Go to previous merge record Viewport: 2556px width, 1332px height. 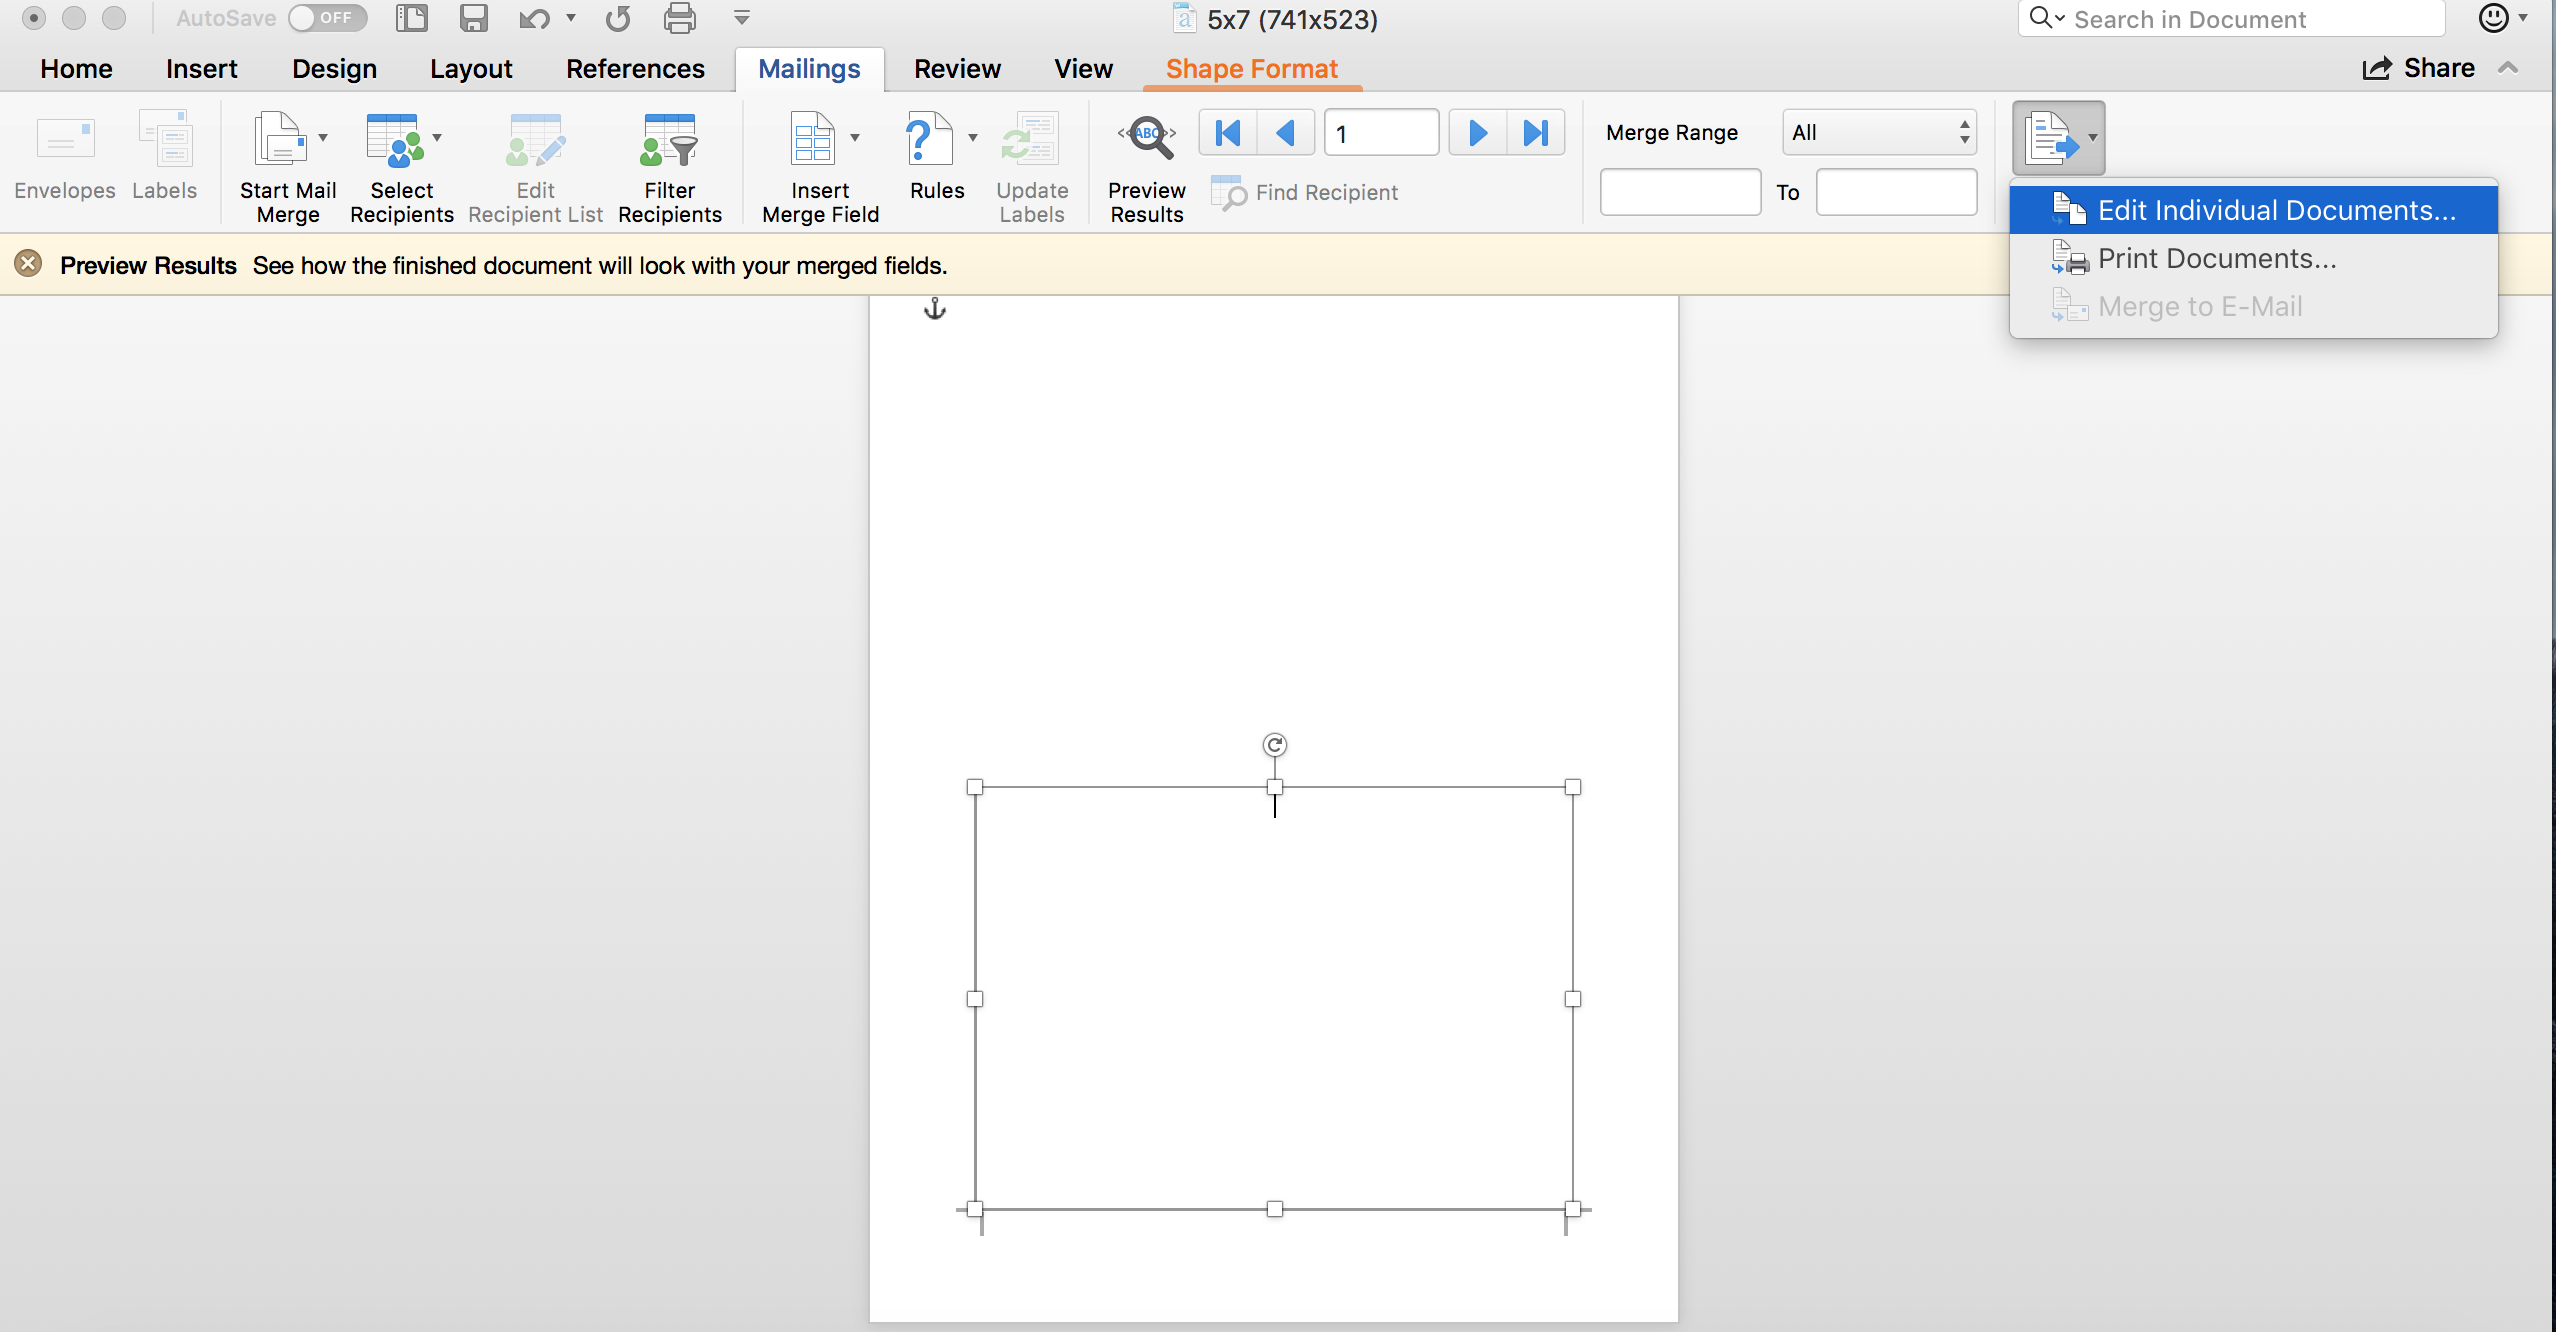tap(1286, 132)
